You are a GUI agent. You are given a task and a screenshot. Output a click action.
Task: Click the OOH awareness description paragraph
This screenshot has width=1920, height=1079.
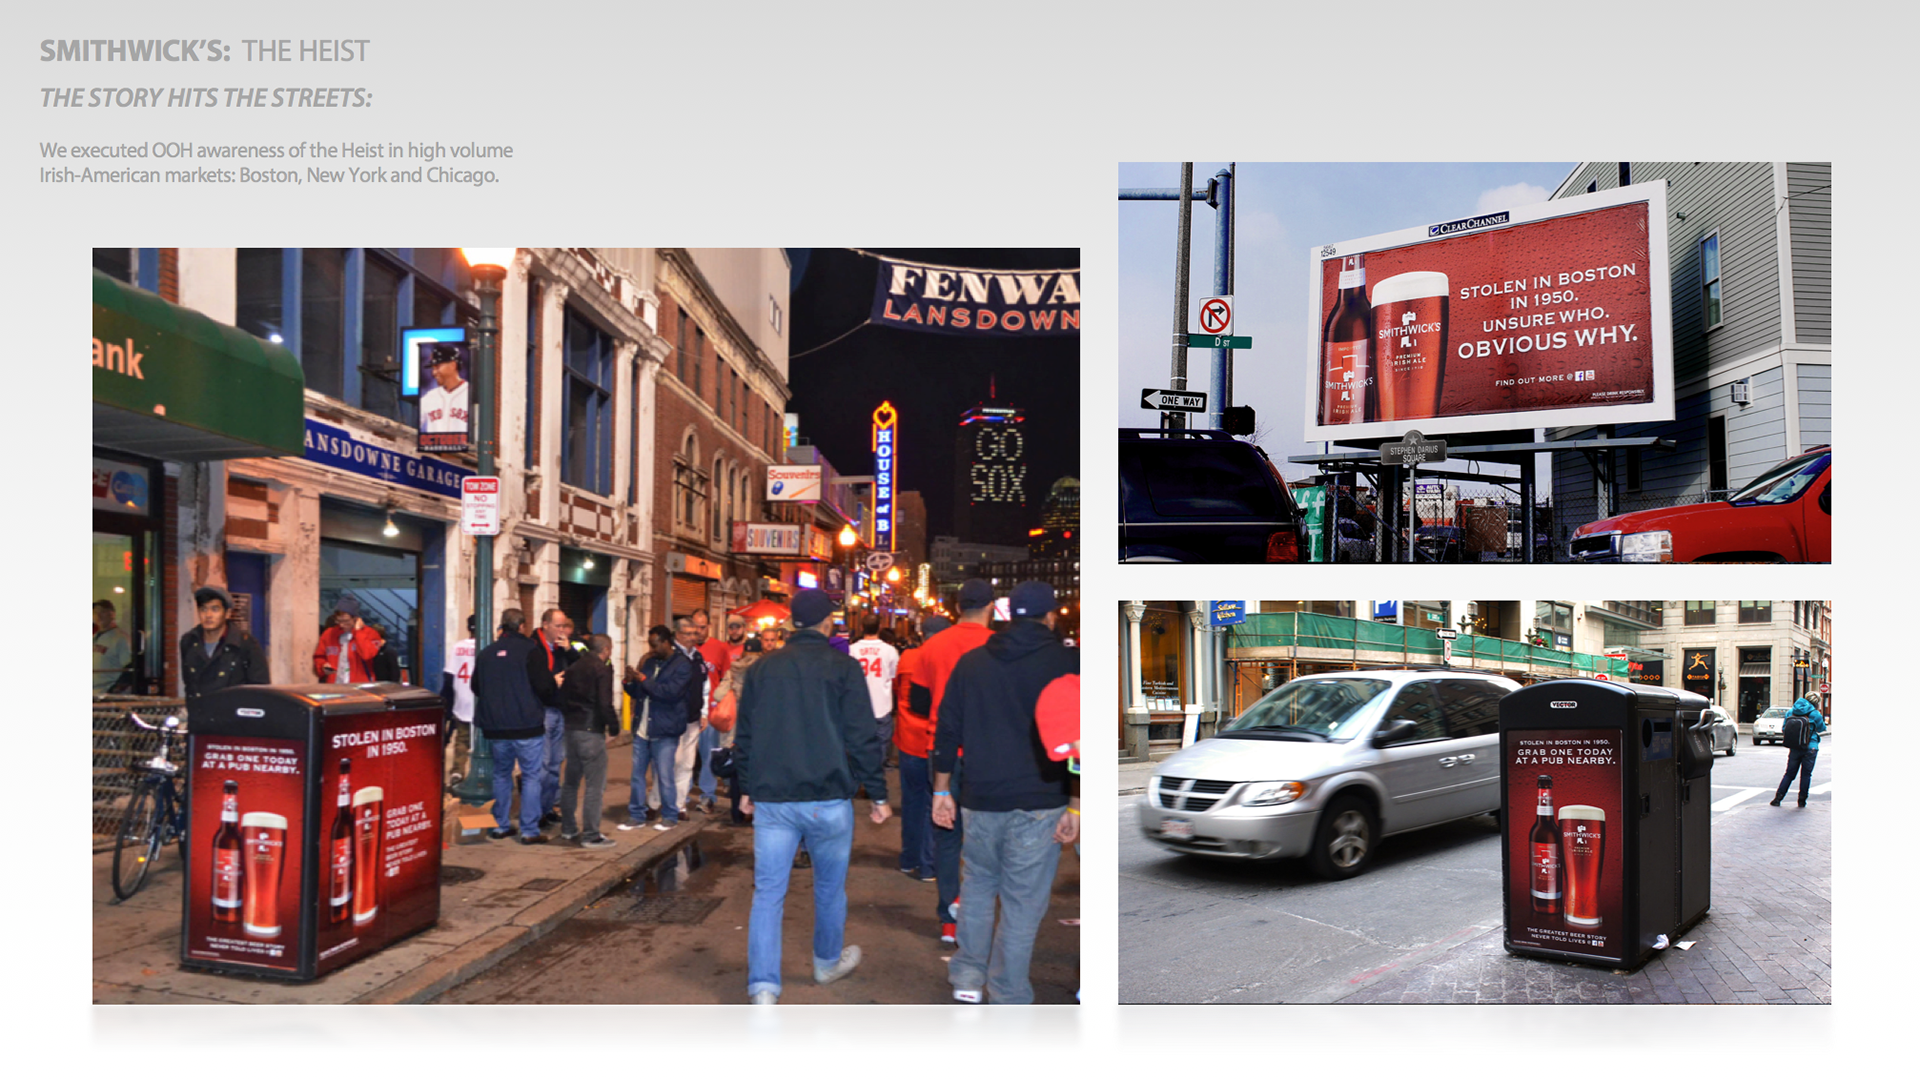[x=276, y=162]
